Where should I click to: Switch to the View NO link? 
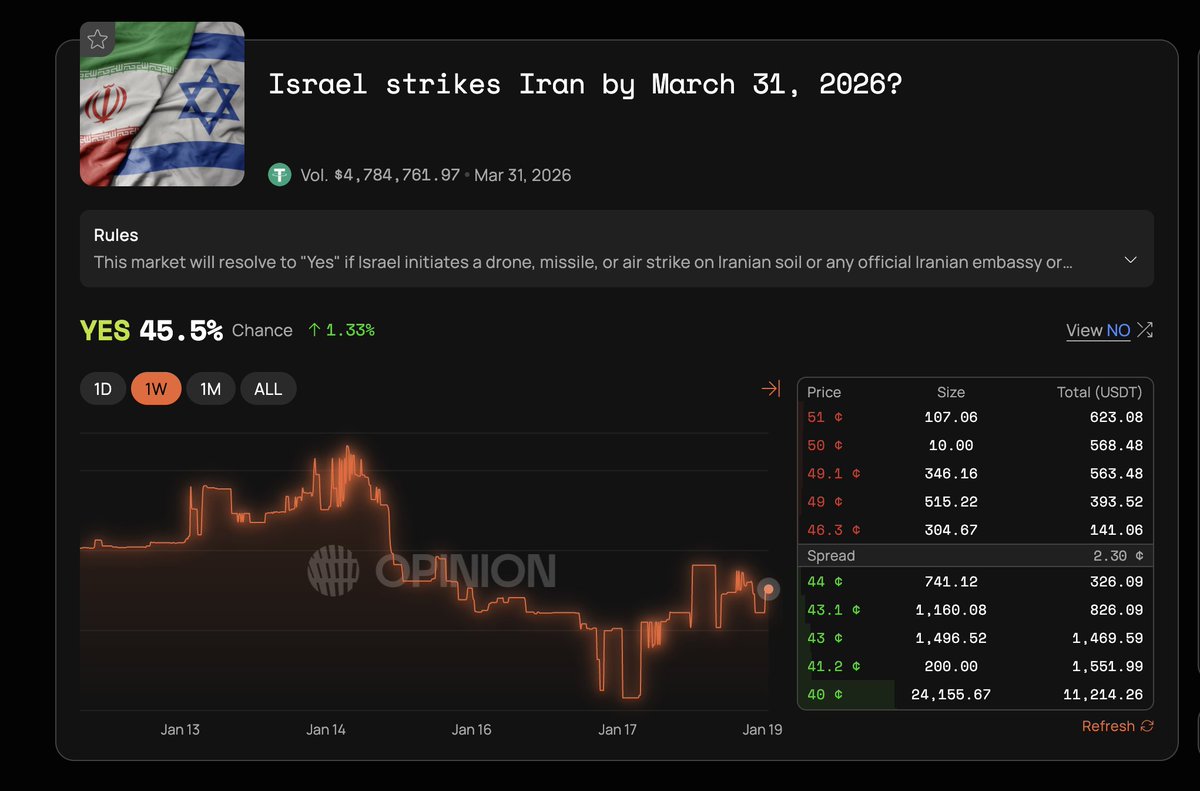pos(1098,330)
